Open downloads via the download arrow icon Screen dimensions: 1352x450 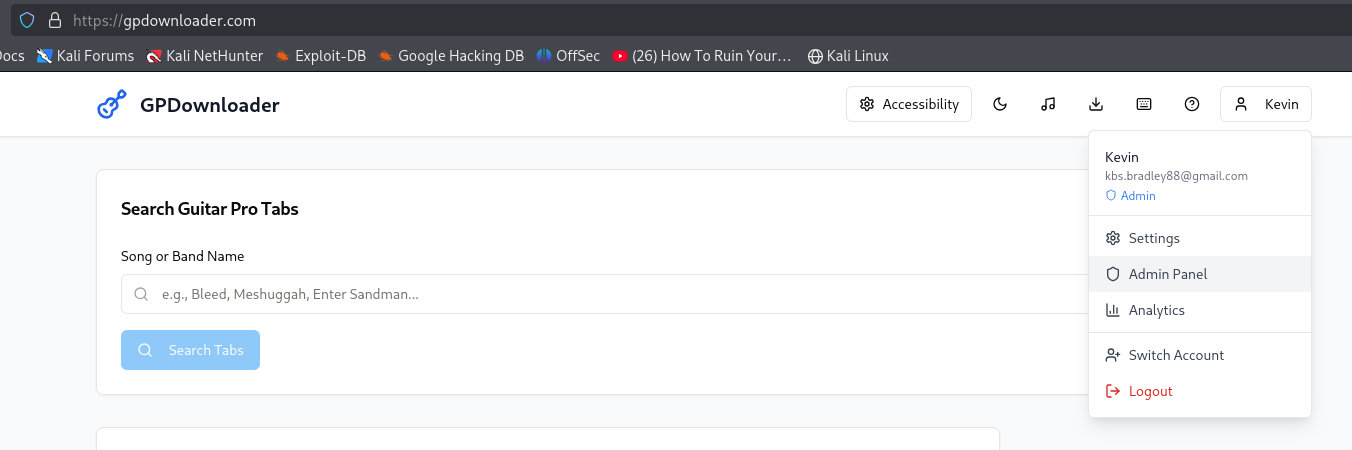[1095, 105]
